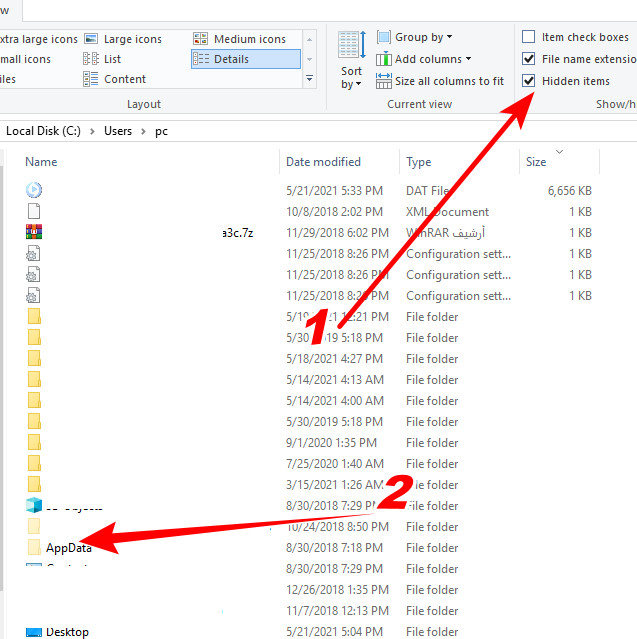637x639 pixels.
Task: Click folder icon dated 3/15/2021 1:26 AM
Action: pyautogui.click(x=34, y=484)
